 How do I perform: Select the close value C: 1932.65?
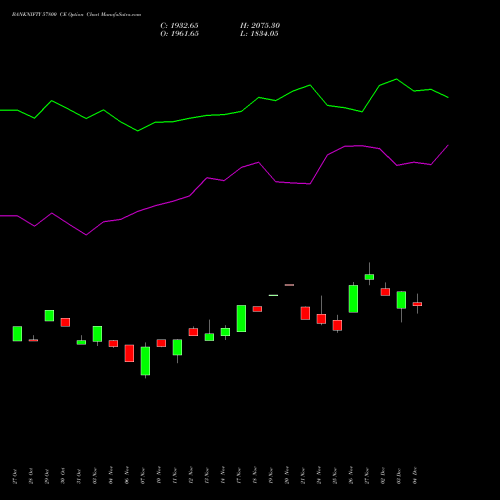(x=179, y=26)
